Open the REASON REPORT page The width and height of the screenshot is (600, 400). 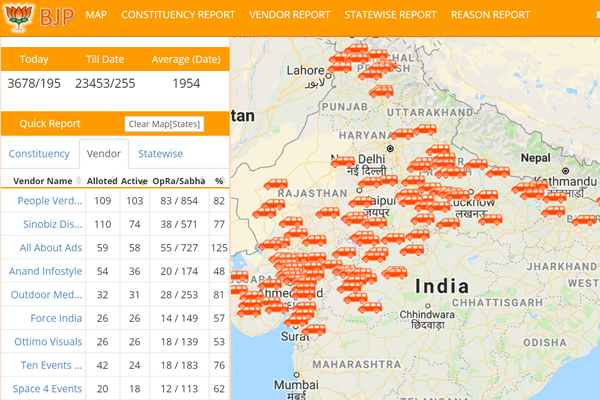click(x=490, y=15)
